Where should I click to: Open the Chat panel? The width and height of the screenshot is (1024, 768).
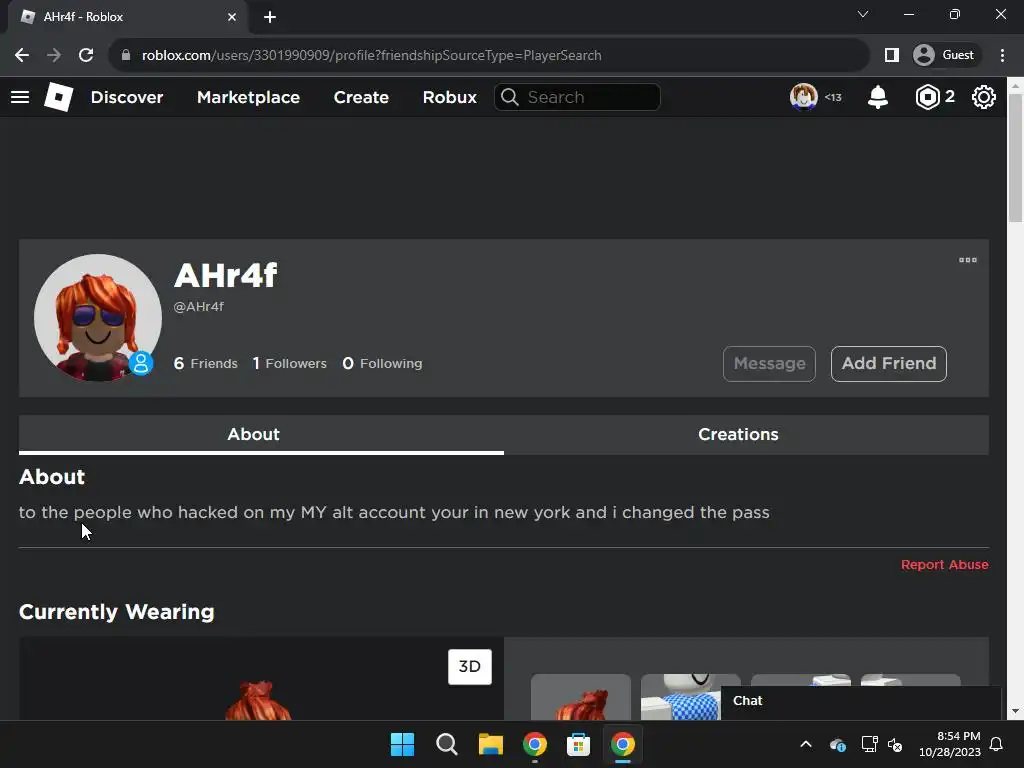pos(861,701)
